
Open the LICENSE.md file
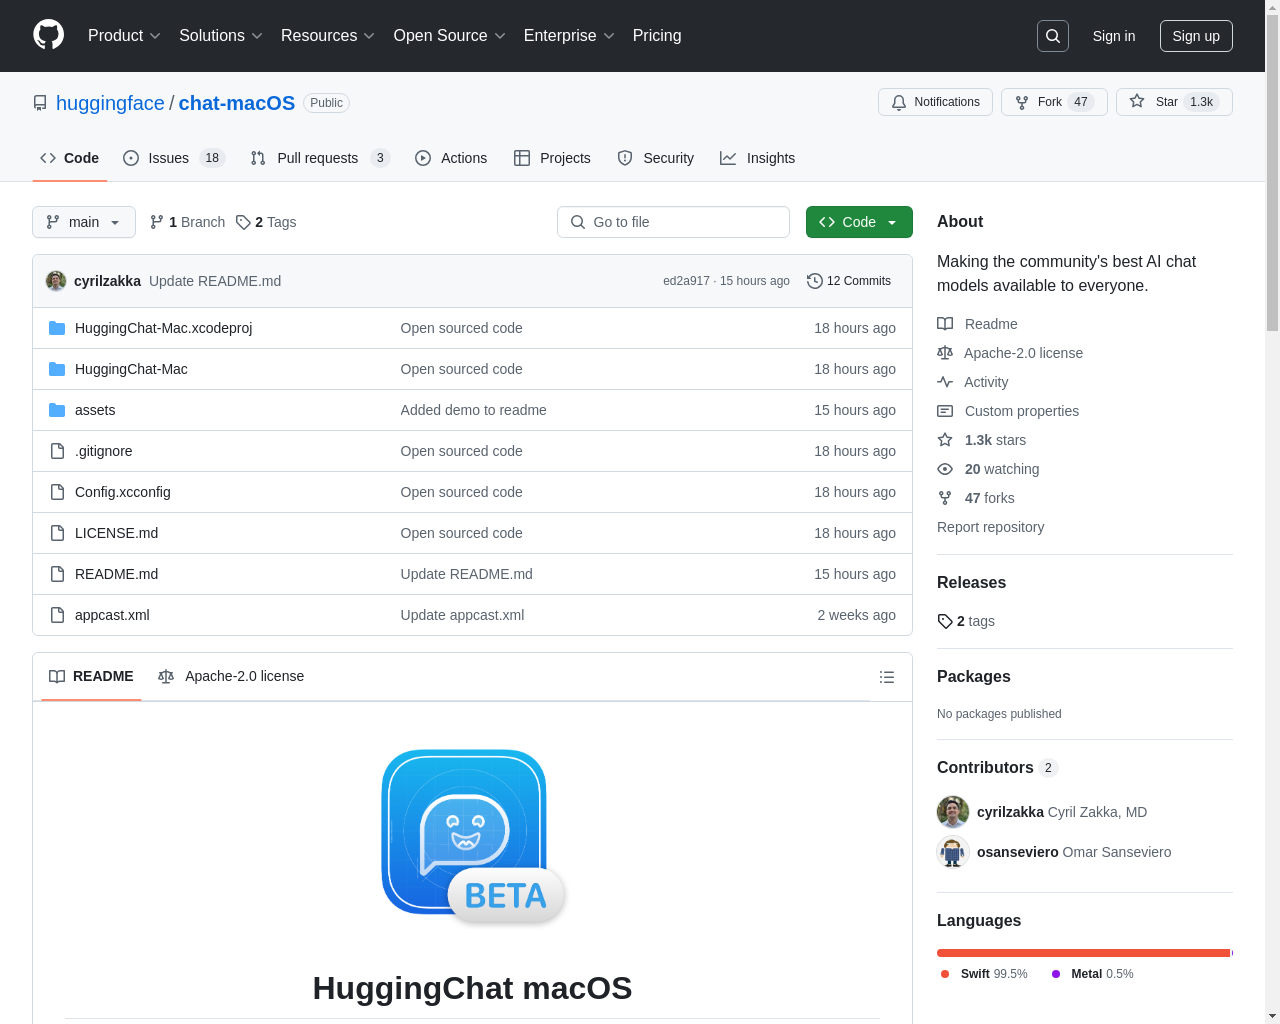pyautogui.click(x=116, y=533)
